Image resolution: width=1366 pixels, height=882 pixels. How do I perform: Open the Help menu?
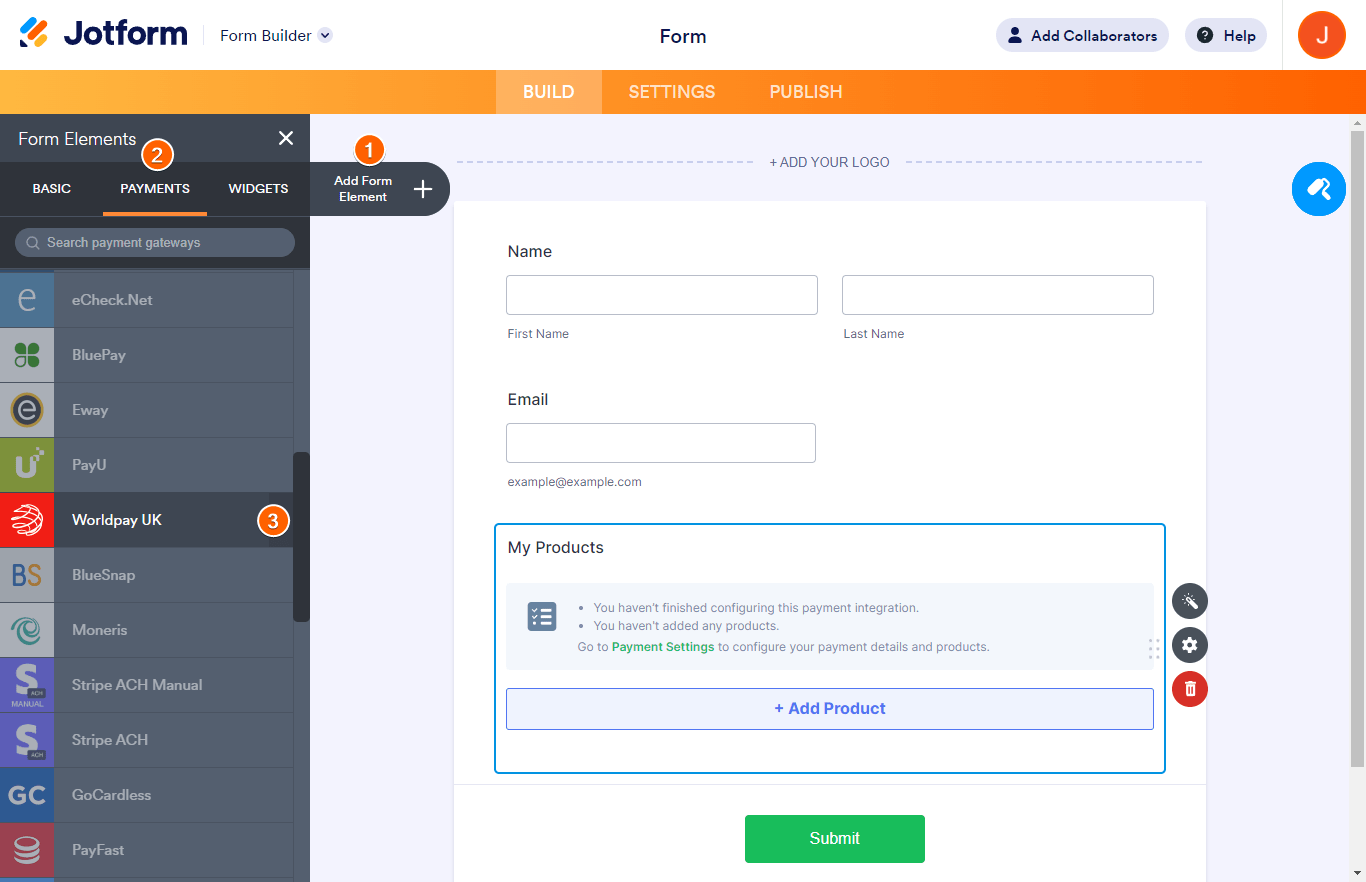(1226, 35)
